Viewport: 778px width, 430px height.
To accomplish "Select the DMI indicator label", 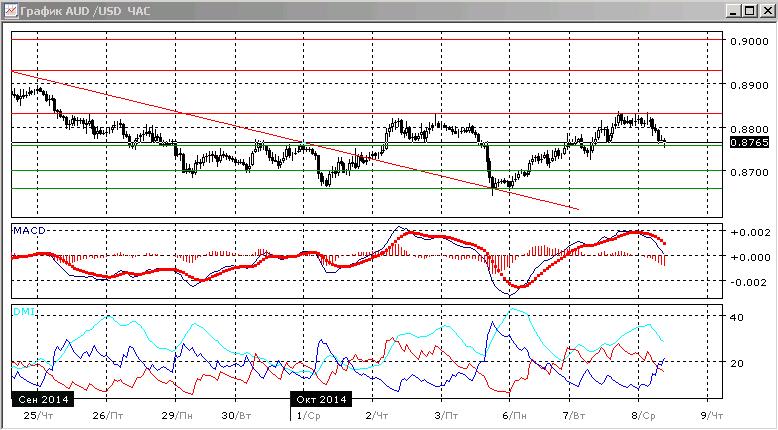I will click(x=24, y=311).
